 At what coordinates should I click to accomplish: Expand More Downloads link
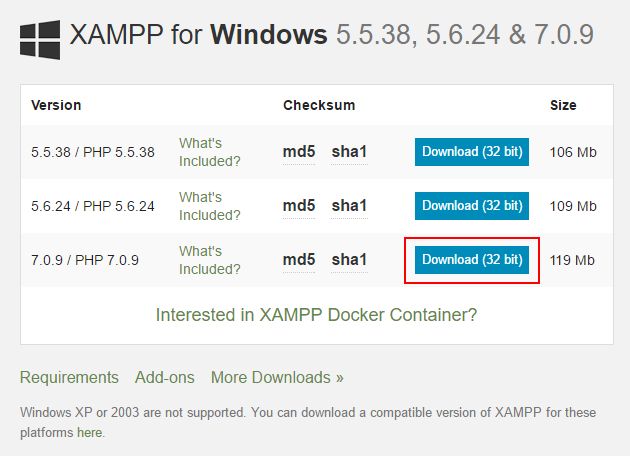pos(277,378)
